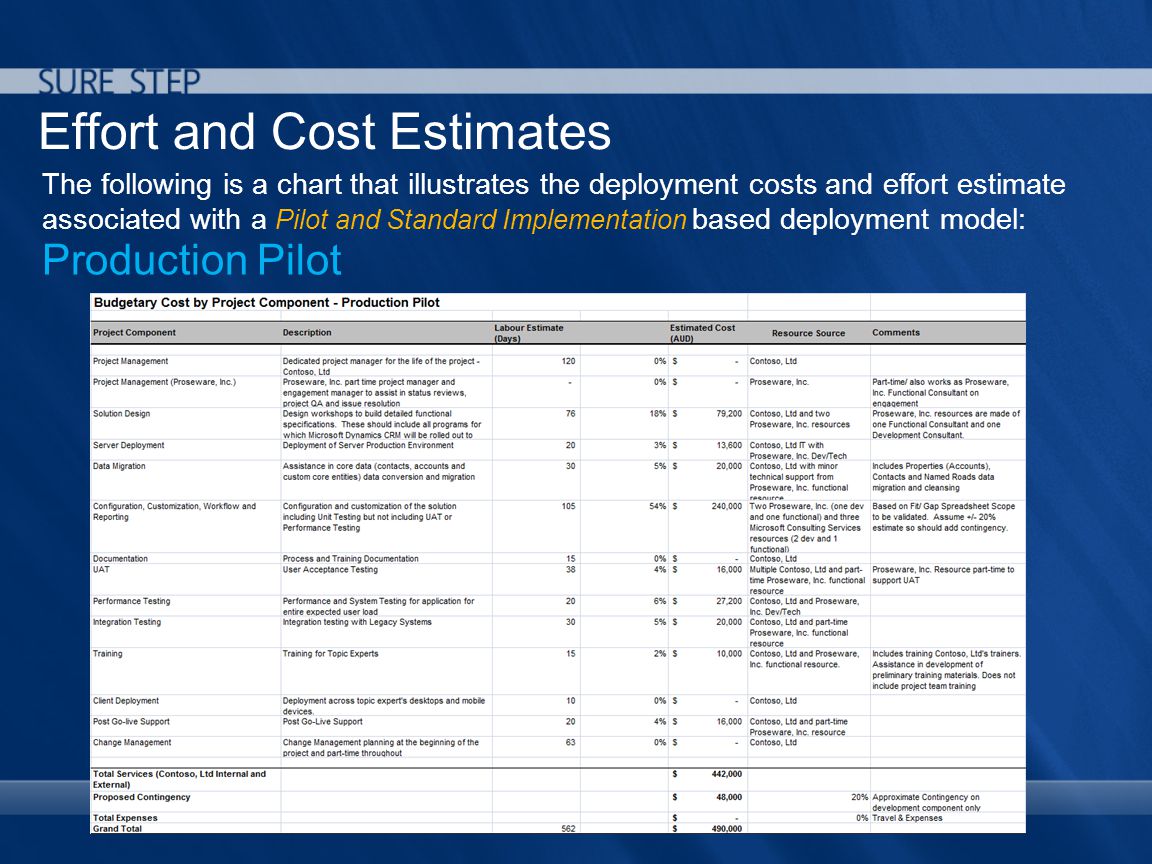
Task: Click the 'Resource Source' column header
Action: click(x=808, y=333)
